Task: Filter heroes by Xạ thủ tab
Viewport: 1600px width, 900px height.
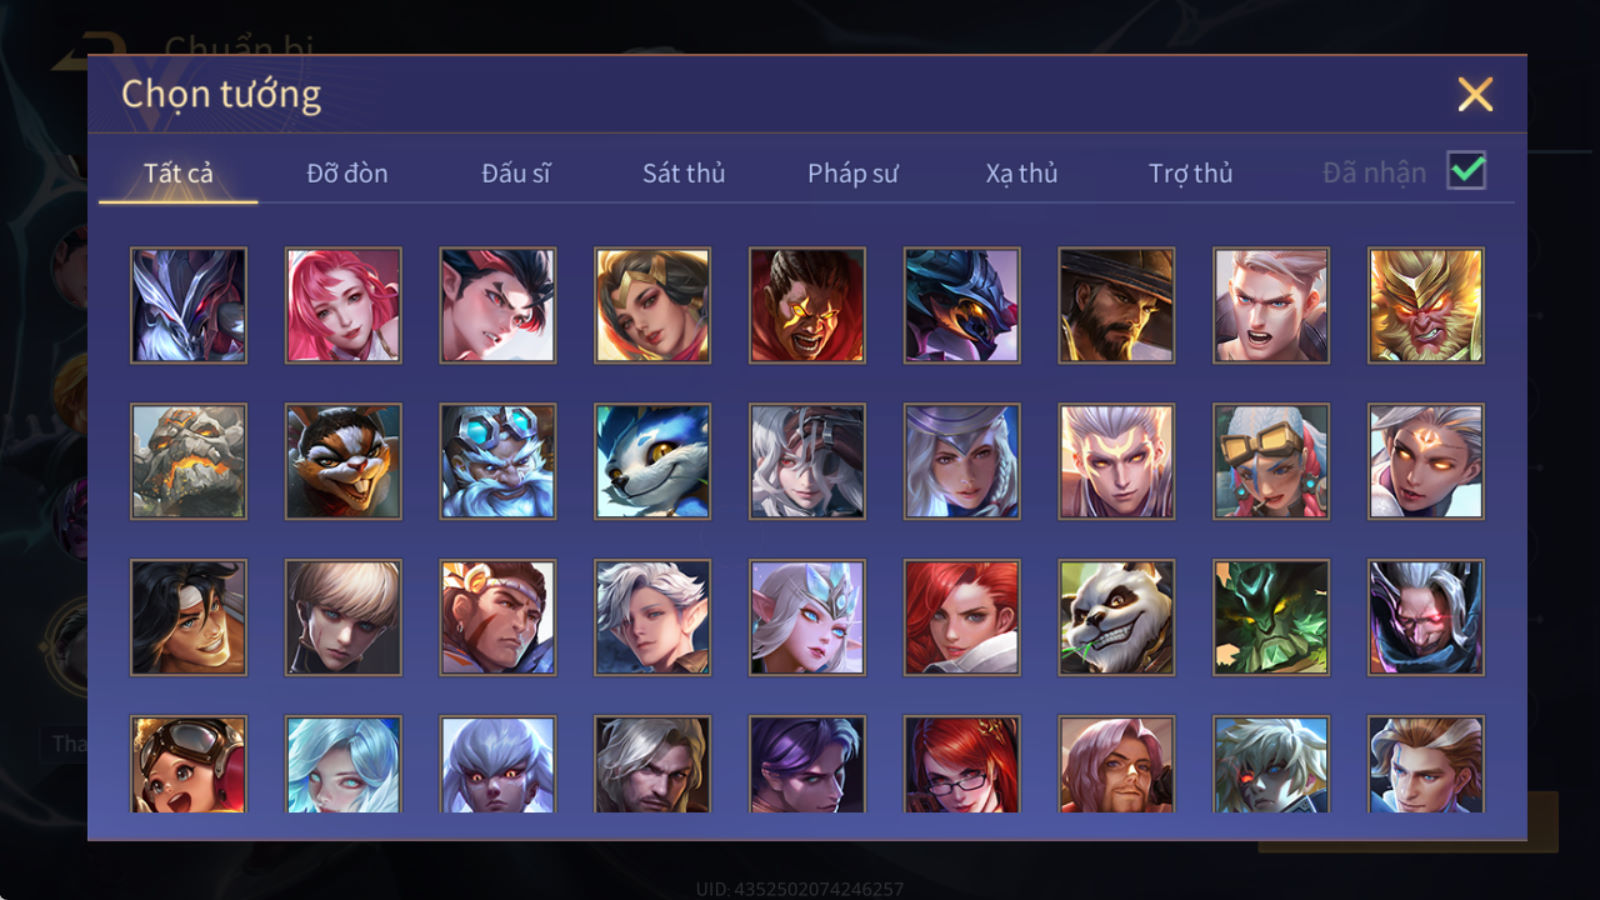Action: pos(1021,173)
